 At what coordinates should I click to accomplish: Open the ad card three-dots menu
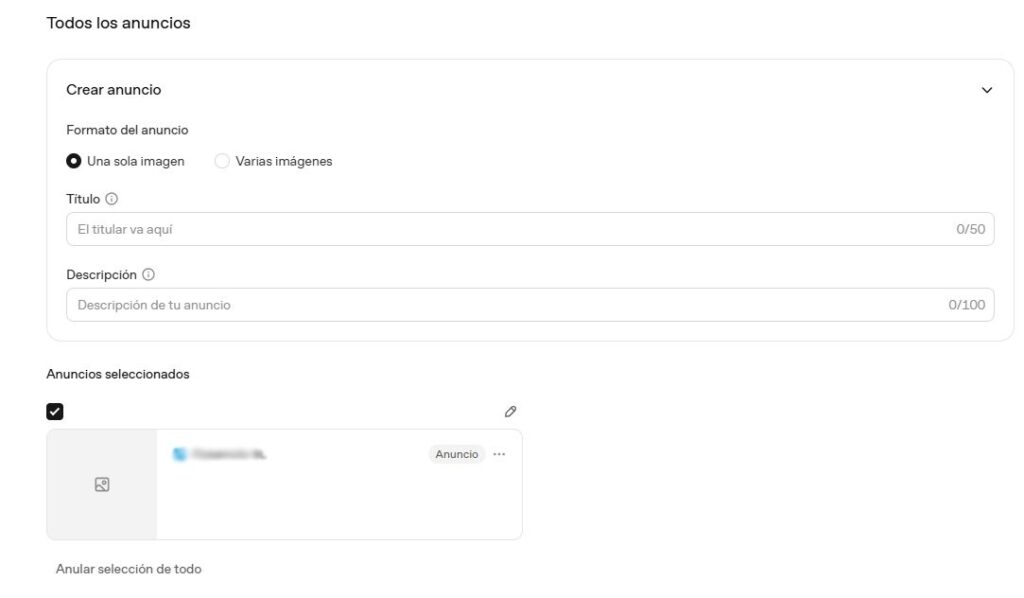click(499, 454)
